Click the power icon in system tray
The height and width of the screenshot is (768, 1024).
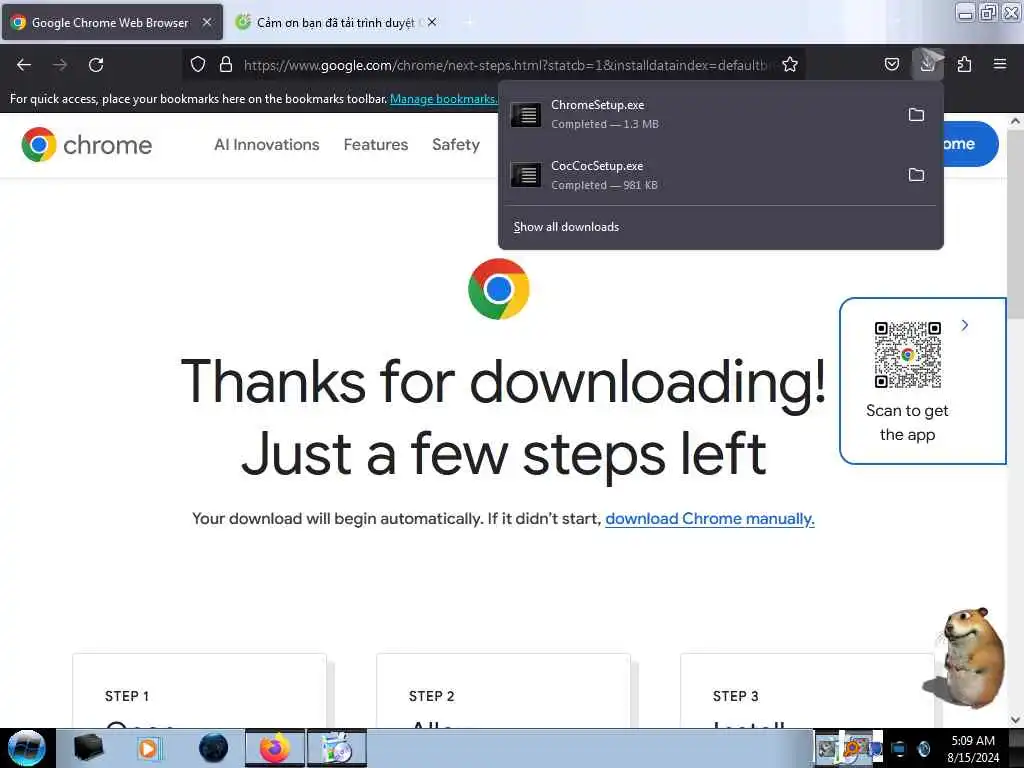923,748
